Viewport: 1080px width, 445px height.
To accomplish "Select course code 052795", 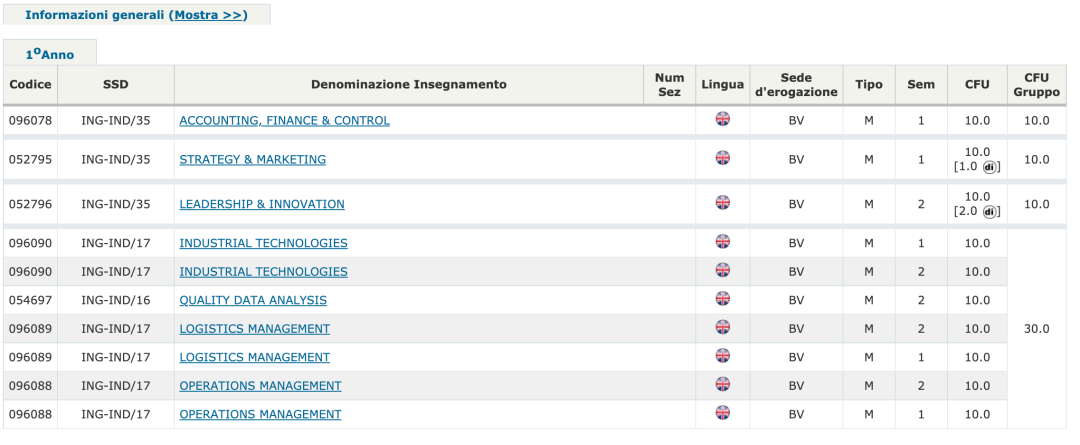I will pyautogui.click(x=30, y=160).
